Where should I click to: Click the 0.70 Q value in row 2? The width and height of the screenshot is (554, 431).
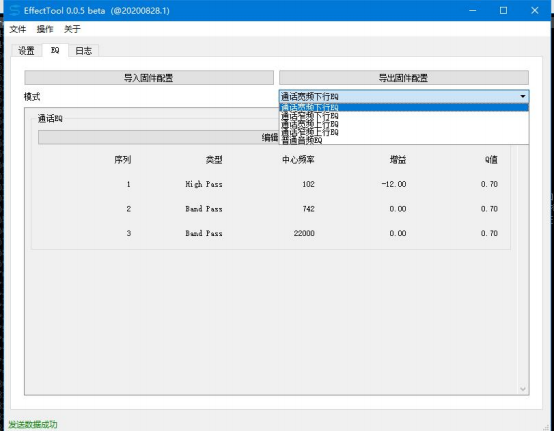point(489,209)
